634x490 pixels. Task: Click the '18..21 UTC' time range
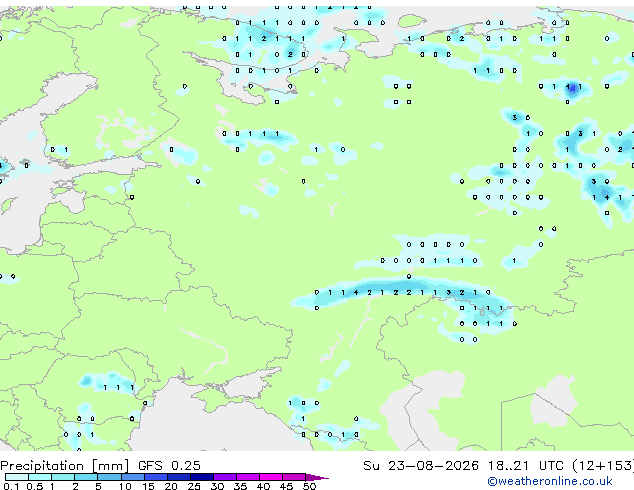[525, 466]
